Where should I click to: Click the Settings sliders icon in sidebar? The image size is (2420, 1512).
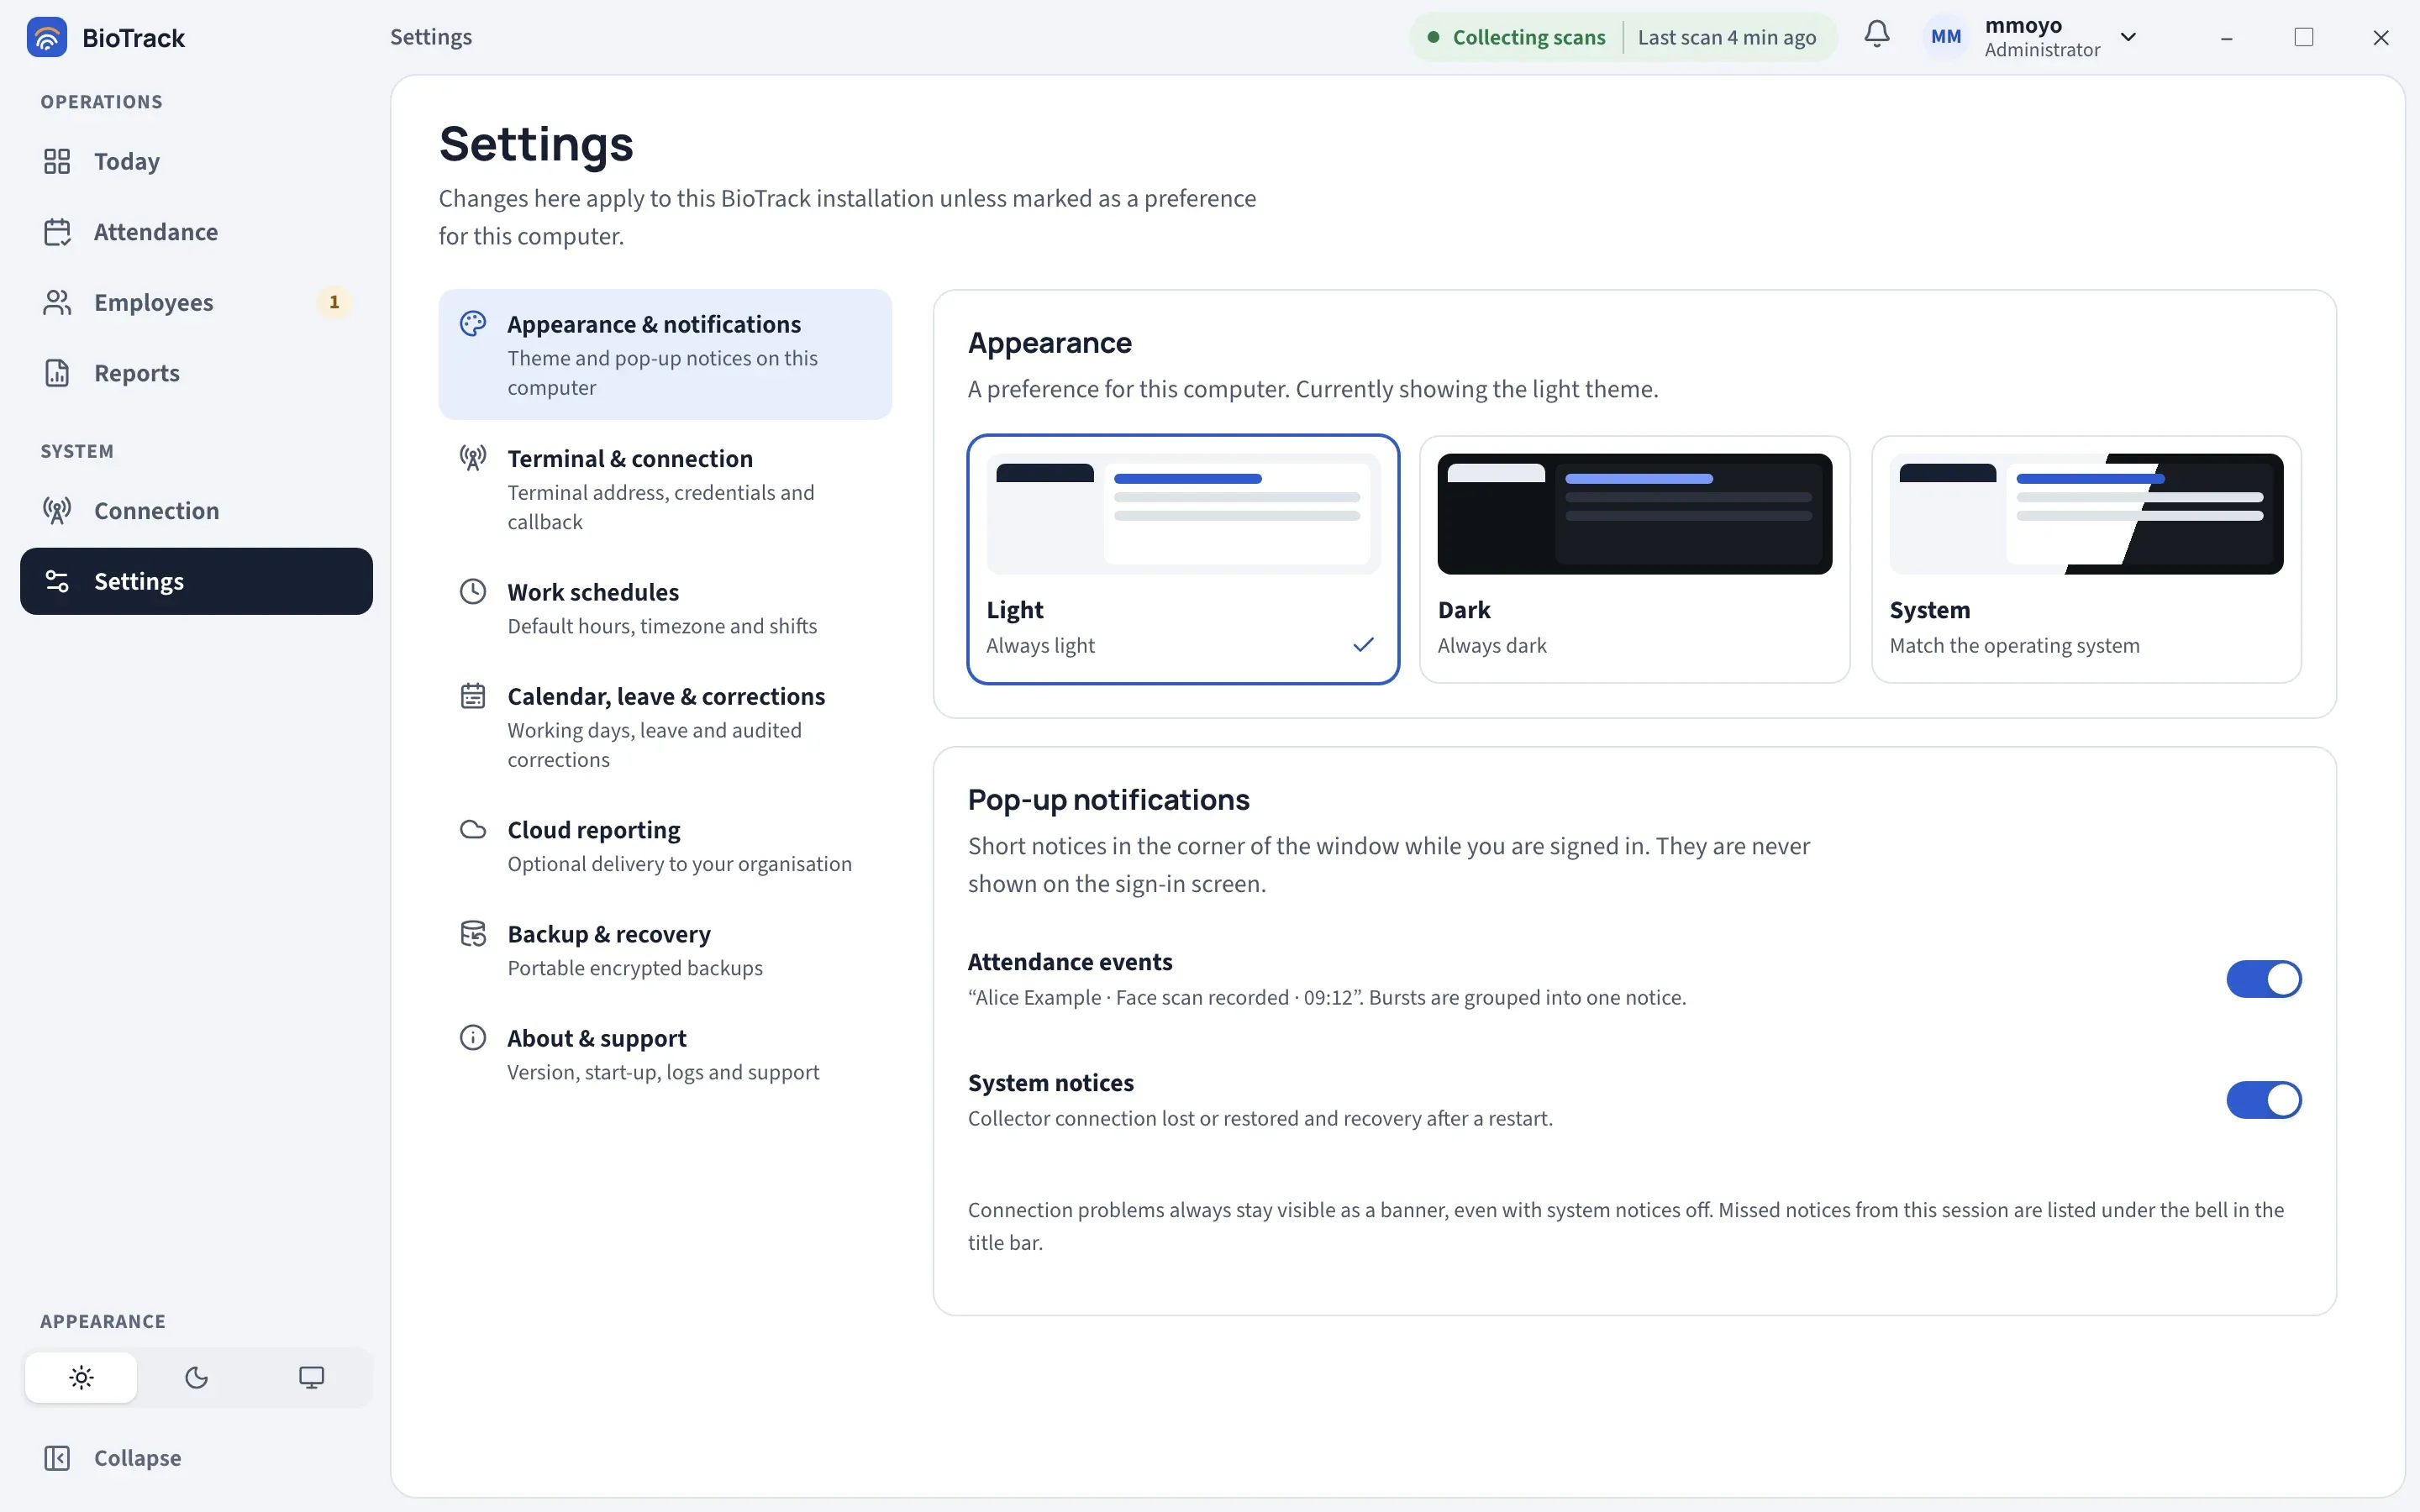(x=57, y=581)
